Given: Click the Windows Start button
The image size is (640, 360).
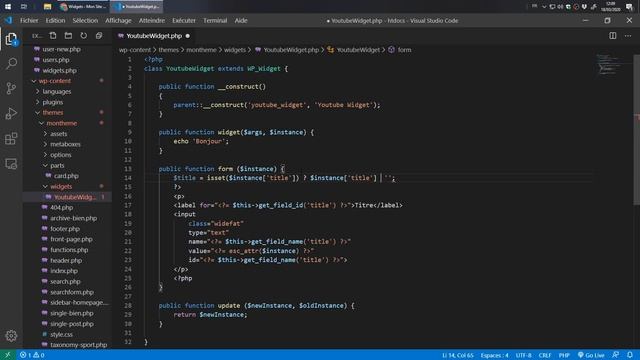Looking at the screenshot, I should [x=8, y=7].
